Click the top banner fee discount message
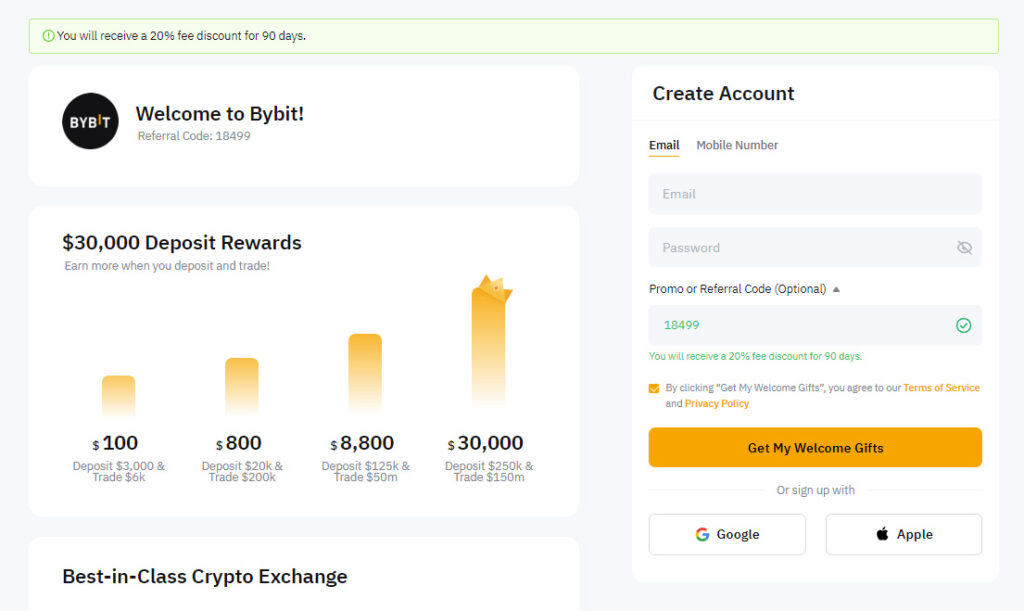This screenshot has width=1024, height=611. (181, 36)
